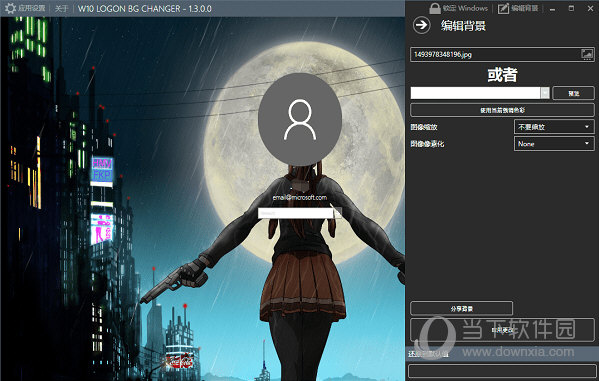
Task: Open the 图像缩放 (image scaling) dropdown
Action: coord(554,126)
